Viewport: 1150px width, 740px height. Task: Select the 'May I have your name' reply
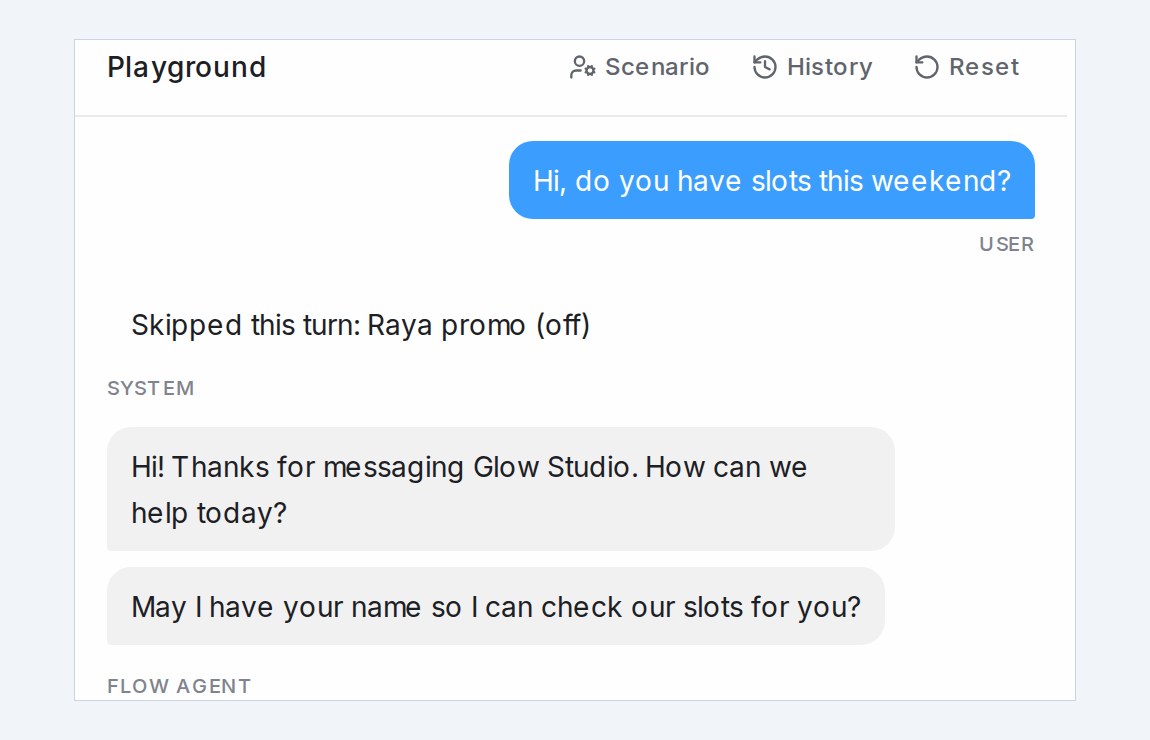(496, 607)
